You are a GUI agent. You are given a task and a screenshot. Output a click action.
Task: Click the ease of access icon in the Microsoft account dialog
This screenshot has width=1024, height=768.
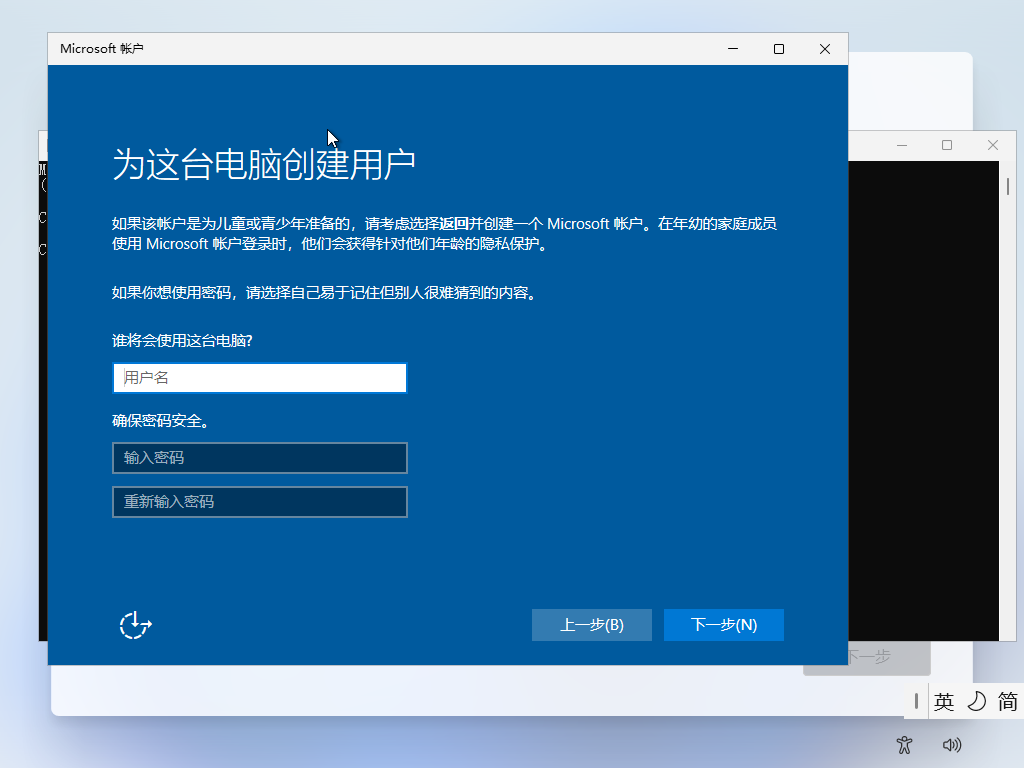tap(135, 625)
